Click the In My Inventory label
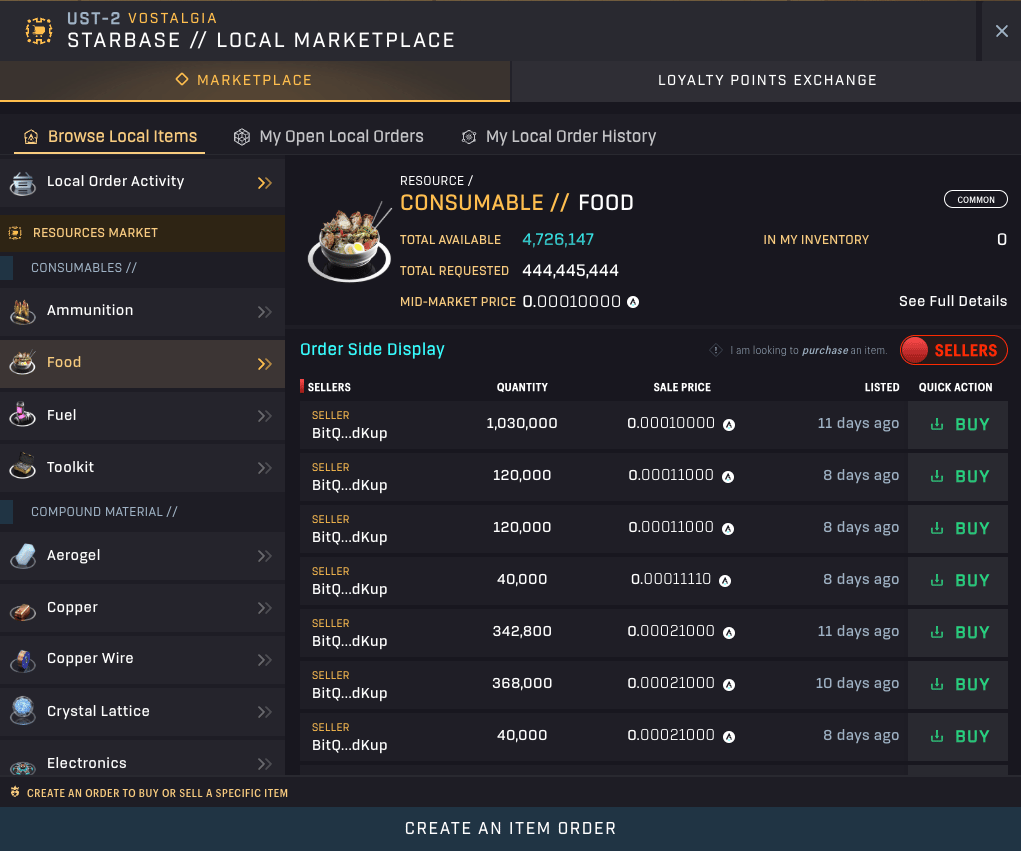Screen dimensions: 1021x851 click(816, 240)
